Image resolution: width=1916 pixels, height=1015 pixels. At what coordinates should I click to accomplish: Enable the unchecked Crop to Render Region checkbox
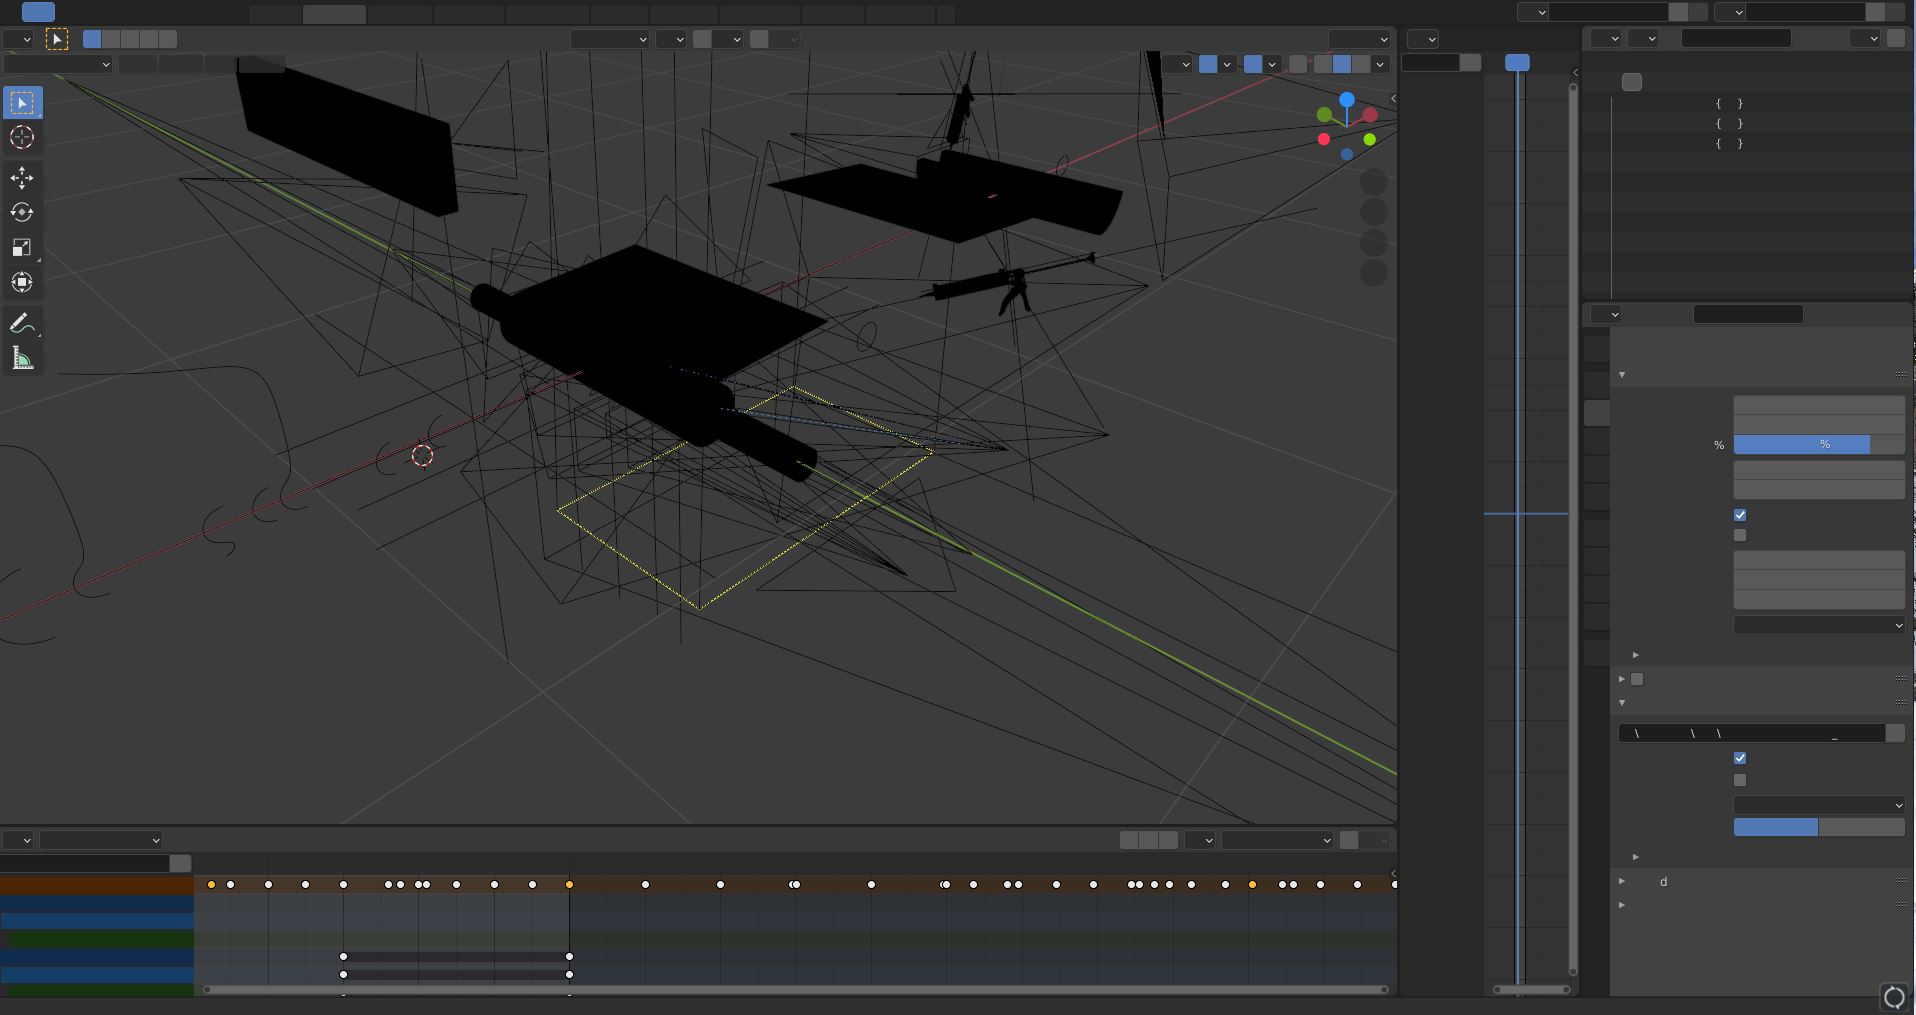click(x=1740, y=535)
